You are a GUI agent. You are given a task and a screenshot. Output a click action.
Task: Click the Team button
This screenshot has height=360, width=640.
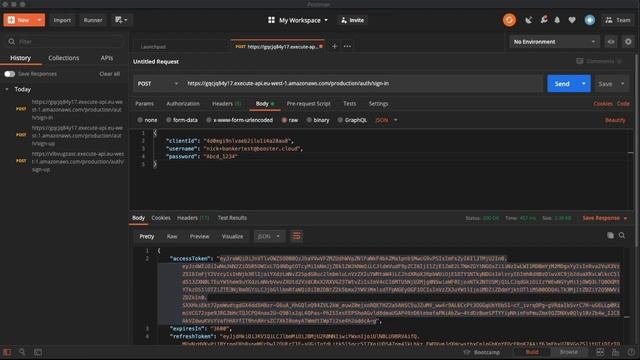click(618, 20)
